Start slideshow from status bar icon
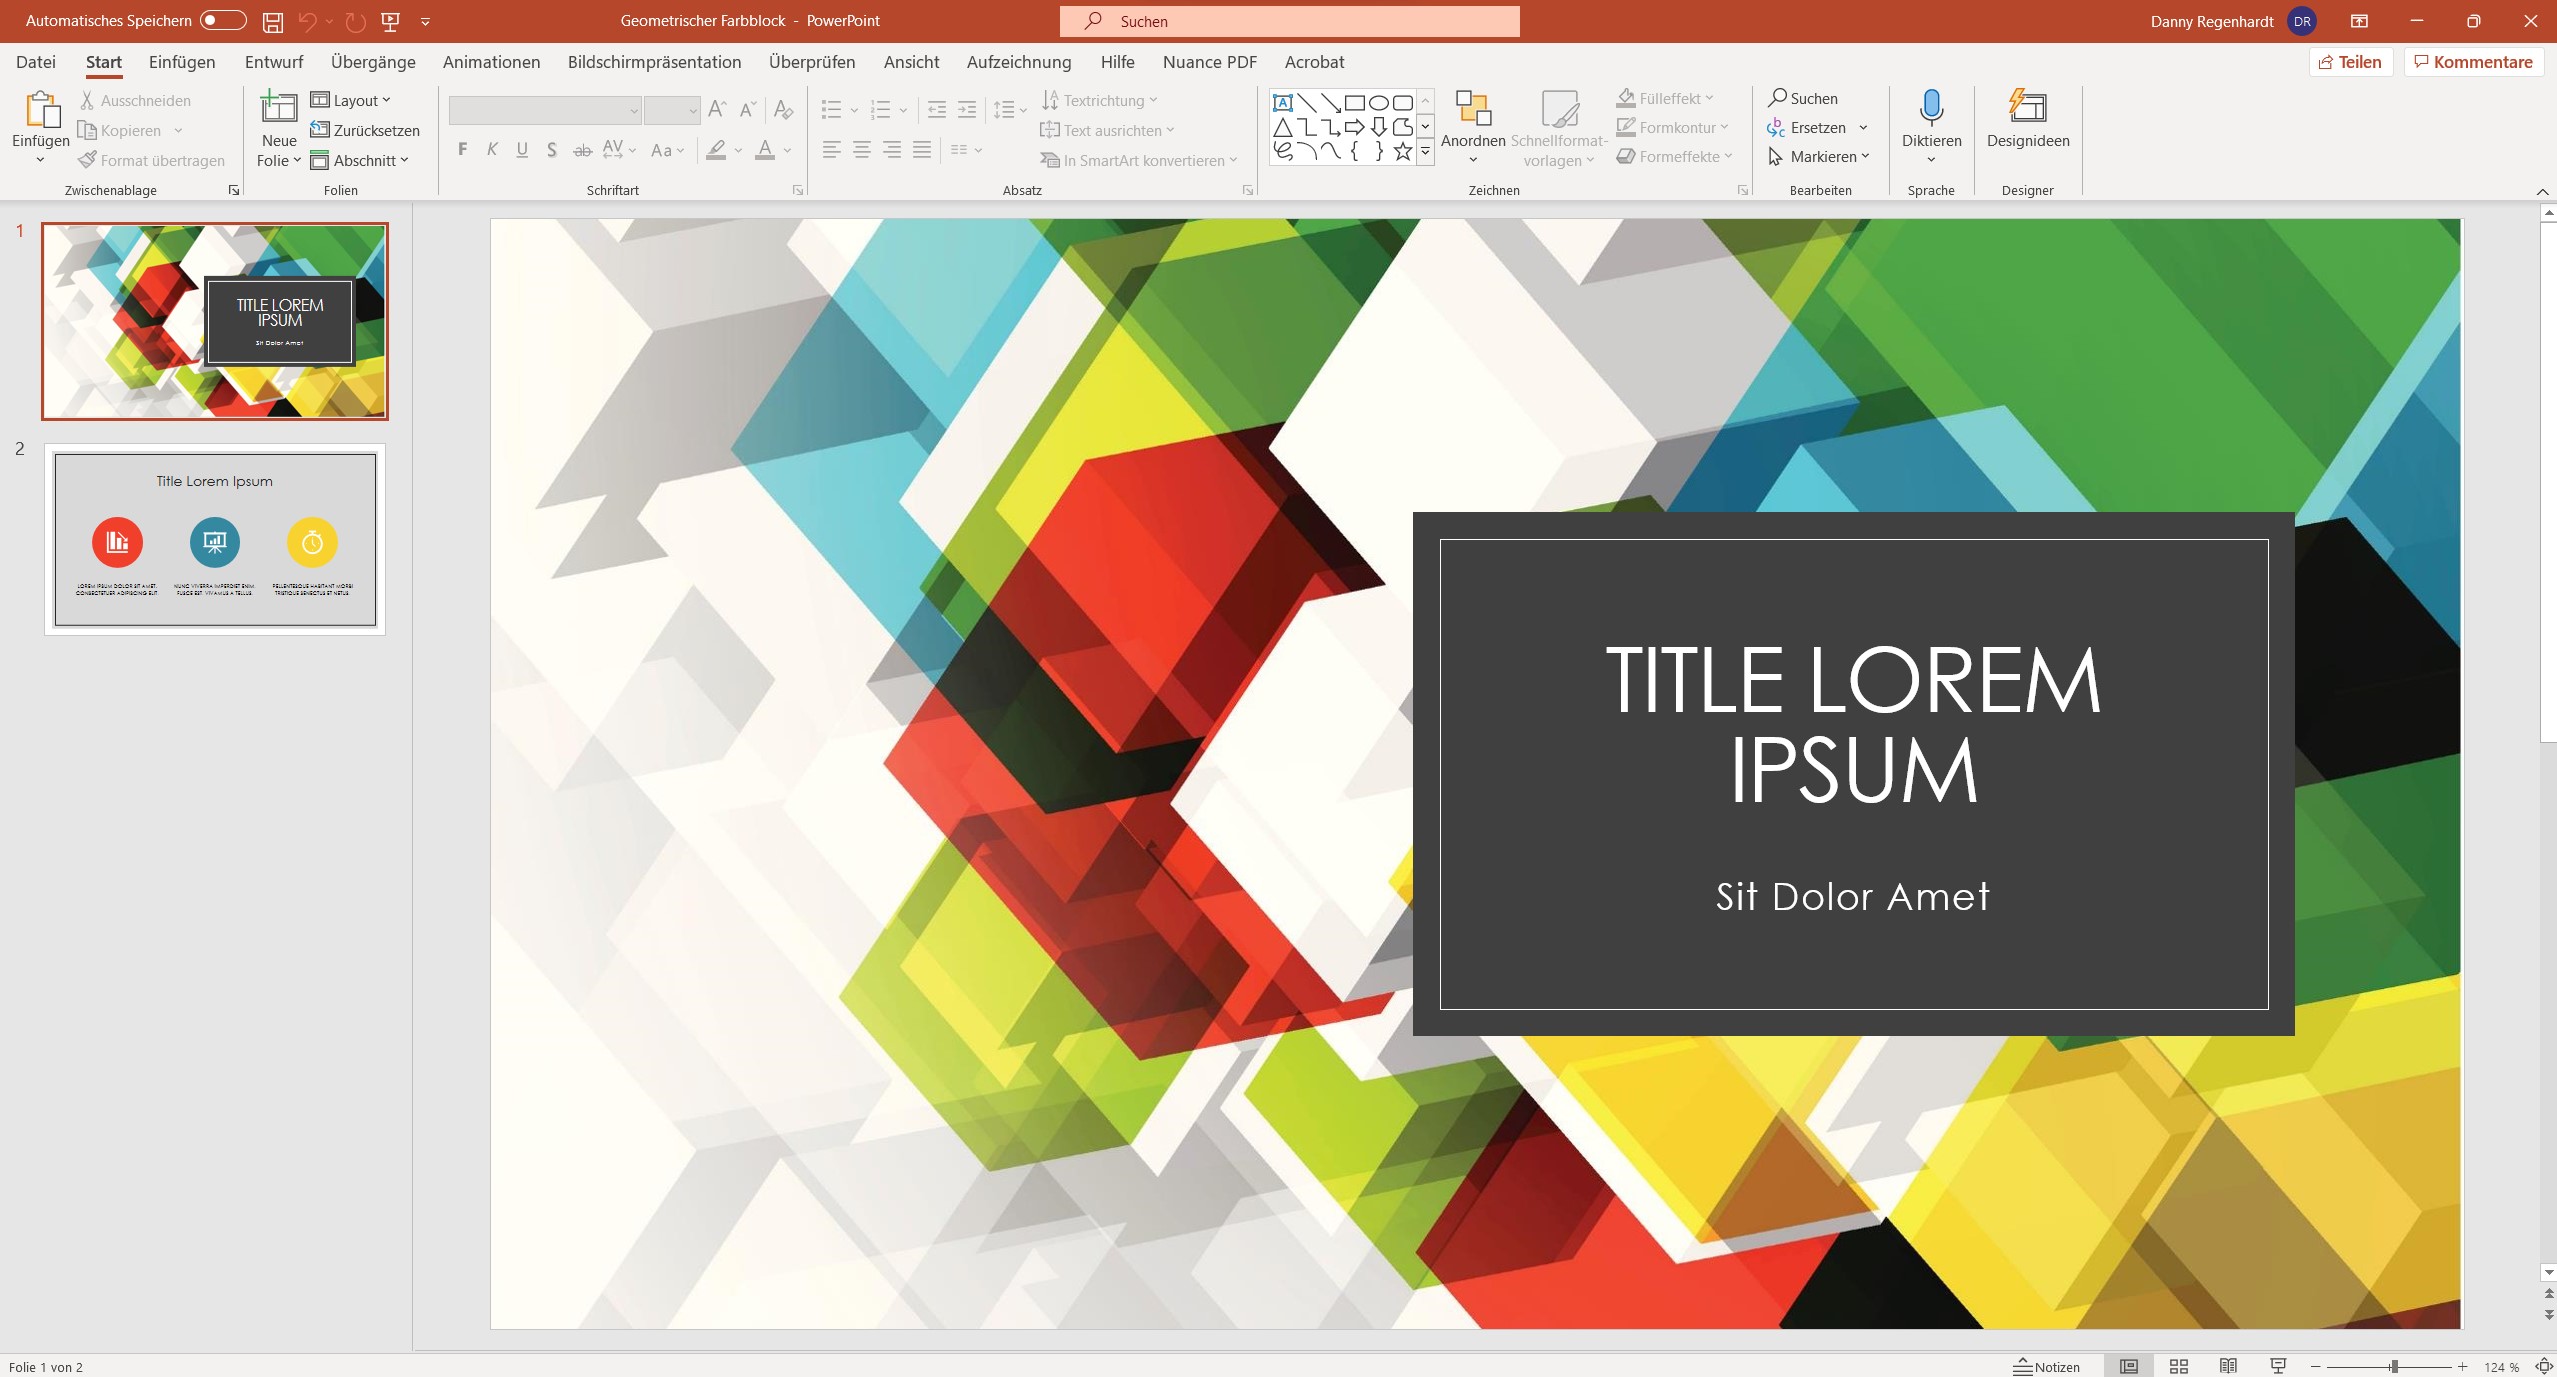Image resolution: width=2557 pixels, height=1377 pixels. coord(2278,1366)
